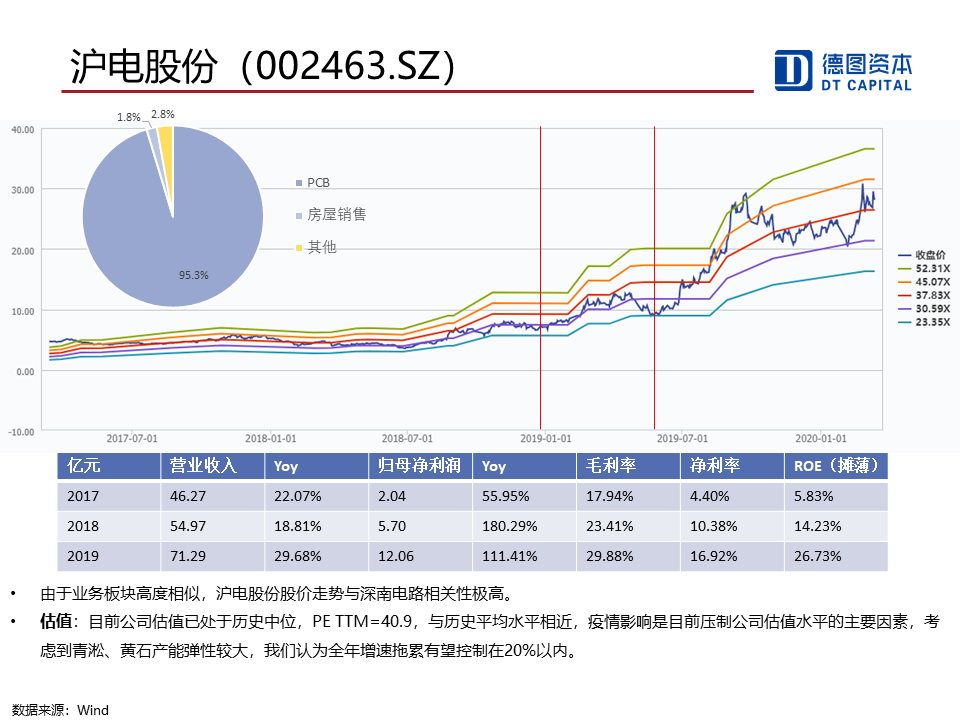Image resolution: width=960 pixels, height=720 pixels.
Task: Click the 2019 row label
Action: pos(83,556)
